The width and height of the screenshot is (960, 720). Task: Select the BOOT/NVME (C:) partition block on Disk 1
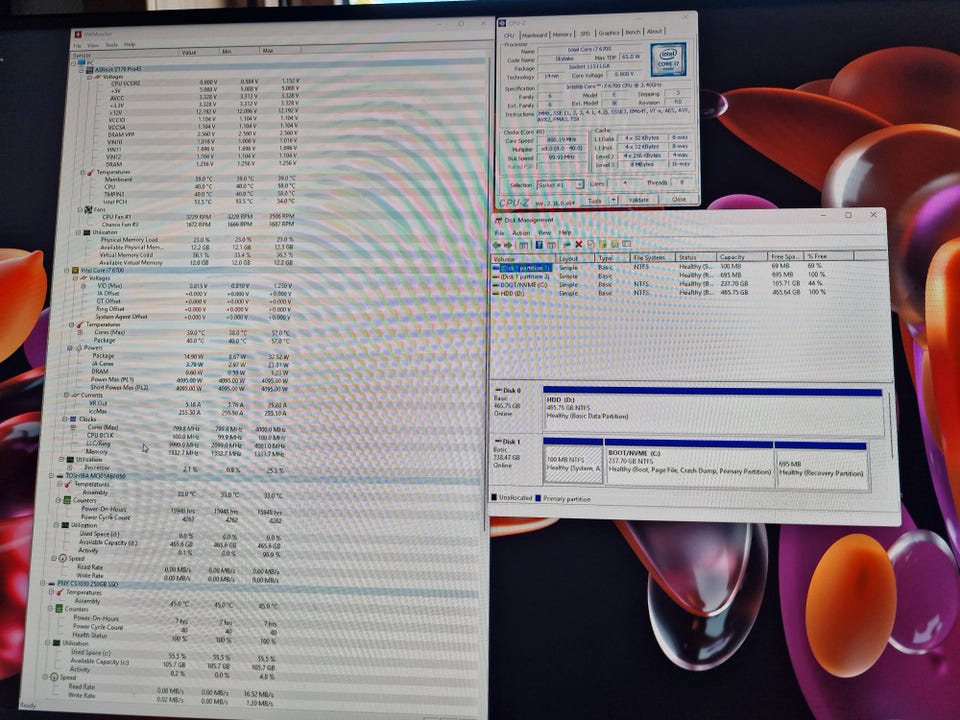tap(689, 462)
